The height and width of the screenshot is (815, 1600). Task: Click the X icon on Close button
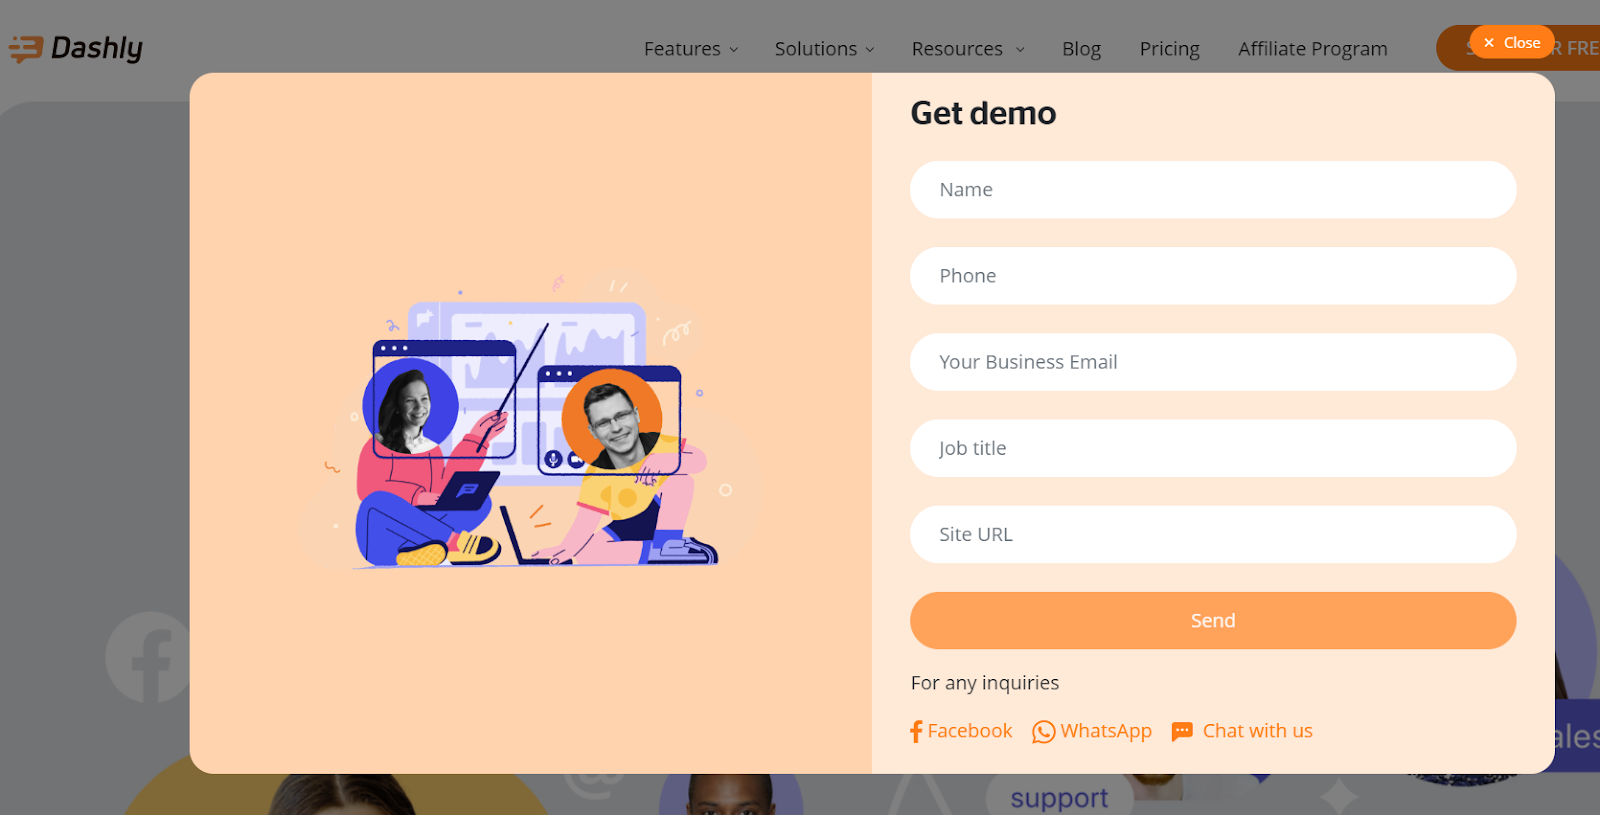click(1489, 43)
